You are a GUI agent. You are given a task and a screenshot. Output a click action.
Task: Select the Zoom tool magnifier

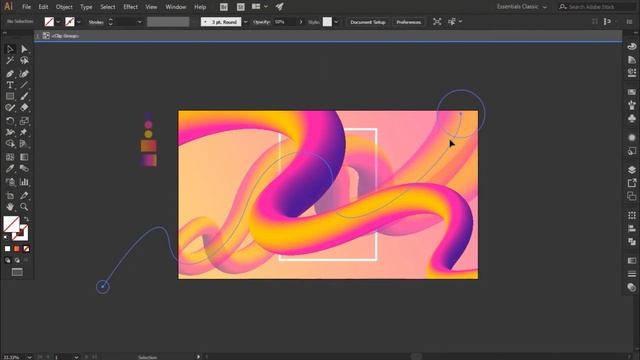24,207
